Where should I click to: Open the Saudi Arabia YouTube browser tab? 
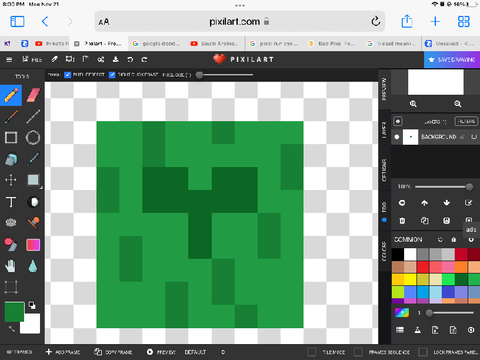coord(215,44)
